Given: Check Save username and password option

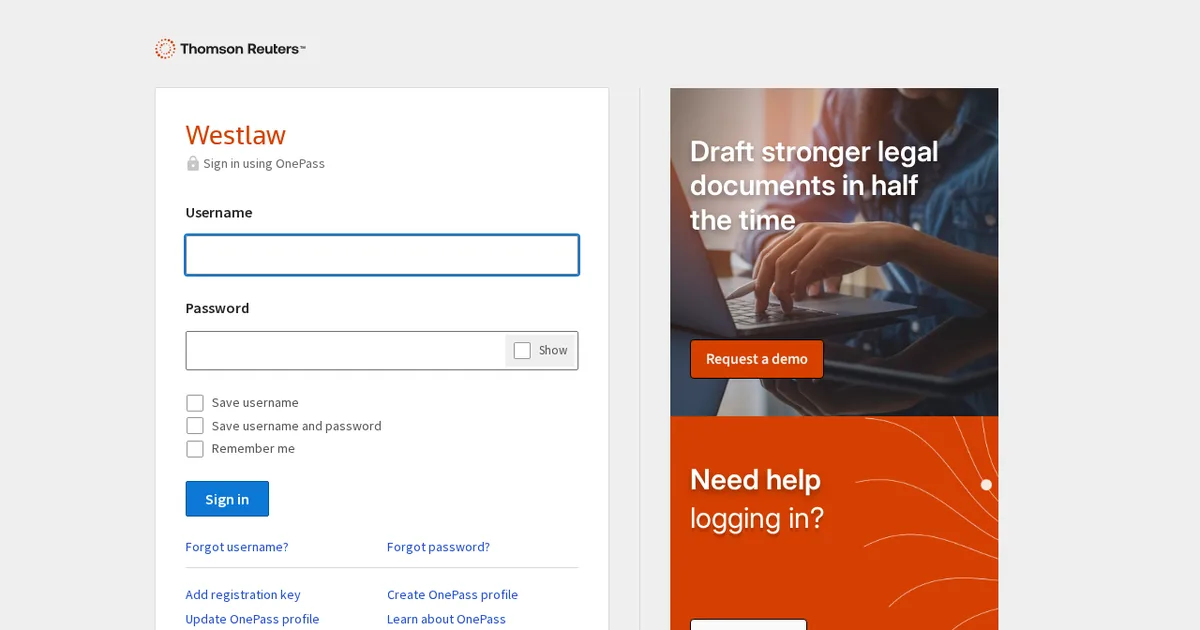Looking at the screenshot, I should point(195,426).
